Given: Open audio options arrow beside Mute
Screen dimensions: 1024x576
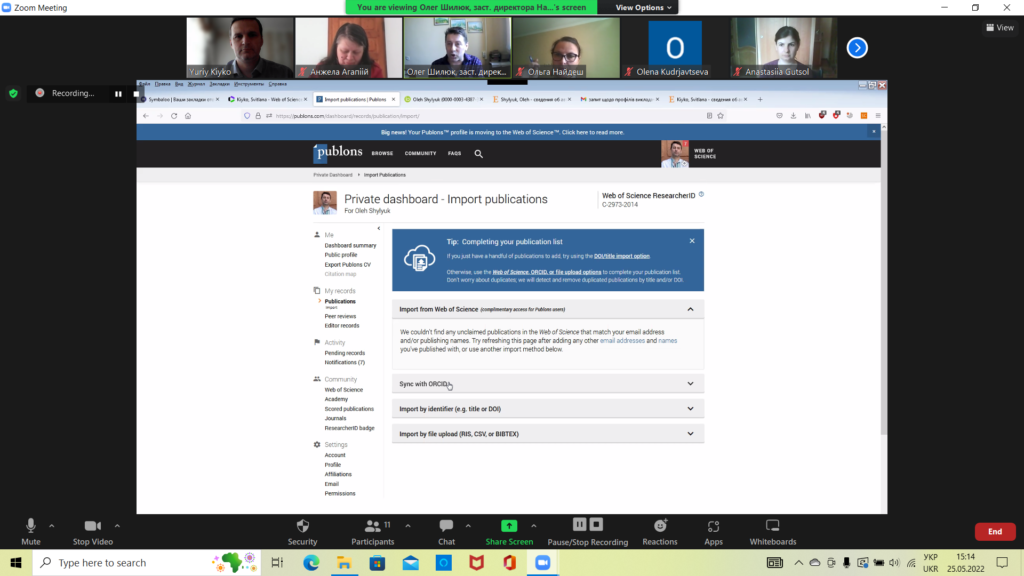Looking at the screenshot, I should tap(52, 526).
